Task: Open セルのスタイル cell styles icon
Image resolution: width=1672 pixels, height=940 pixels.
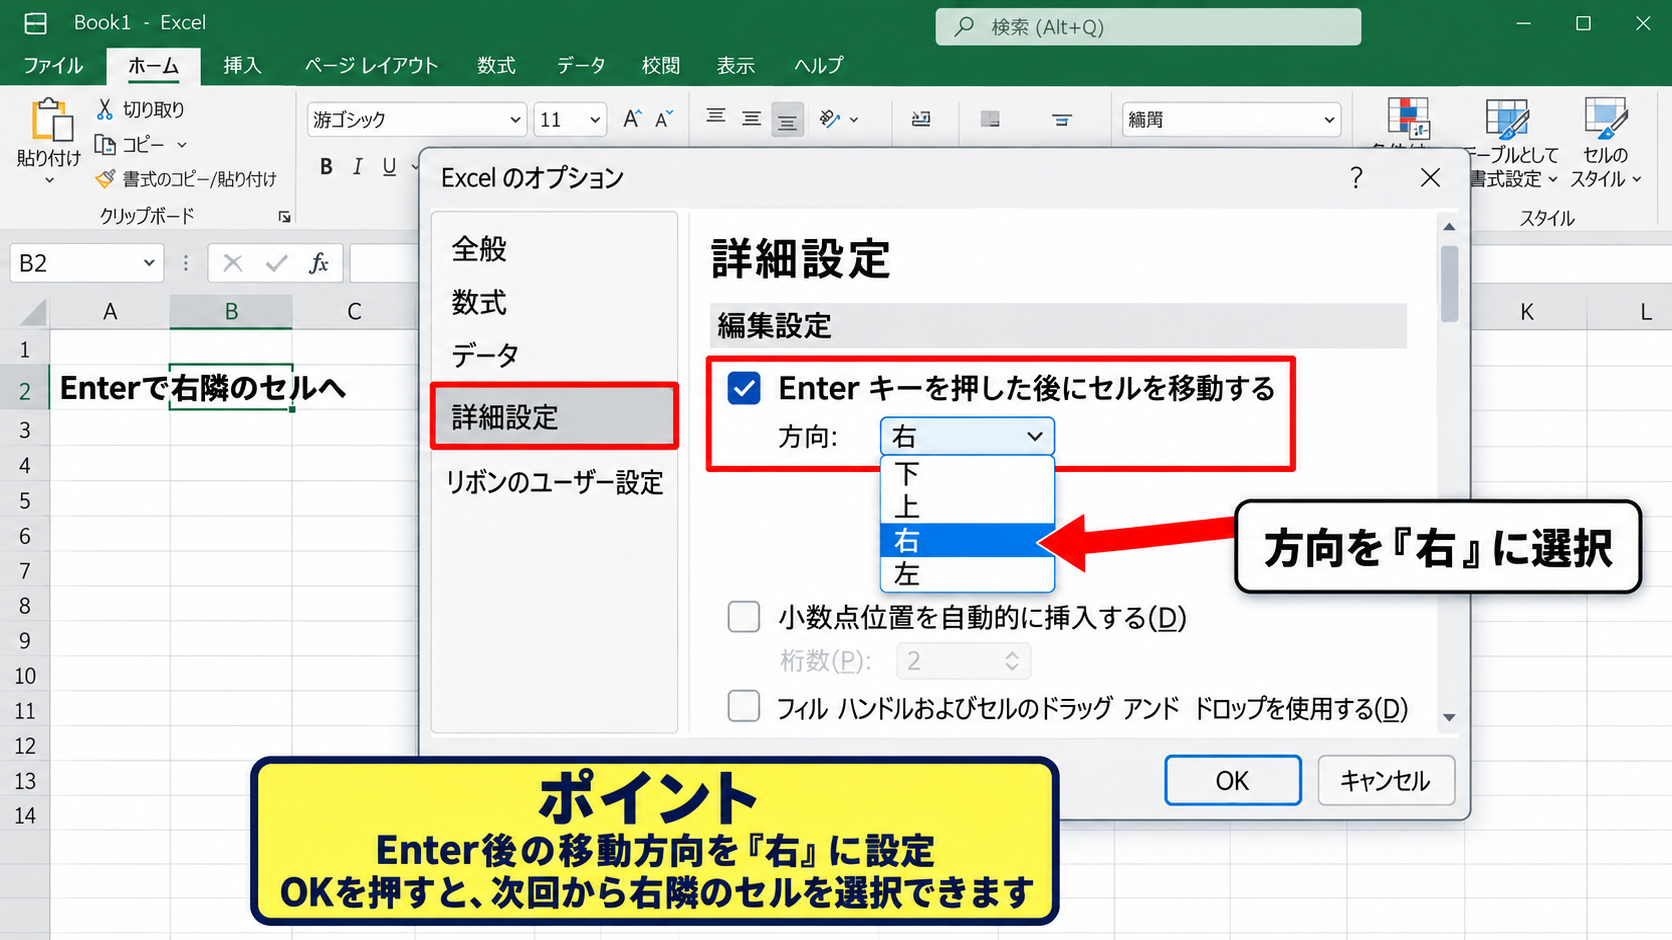Action: coord(1606,119)
